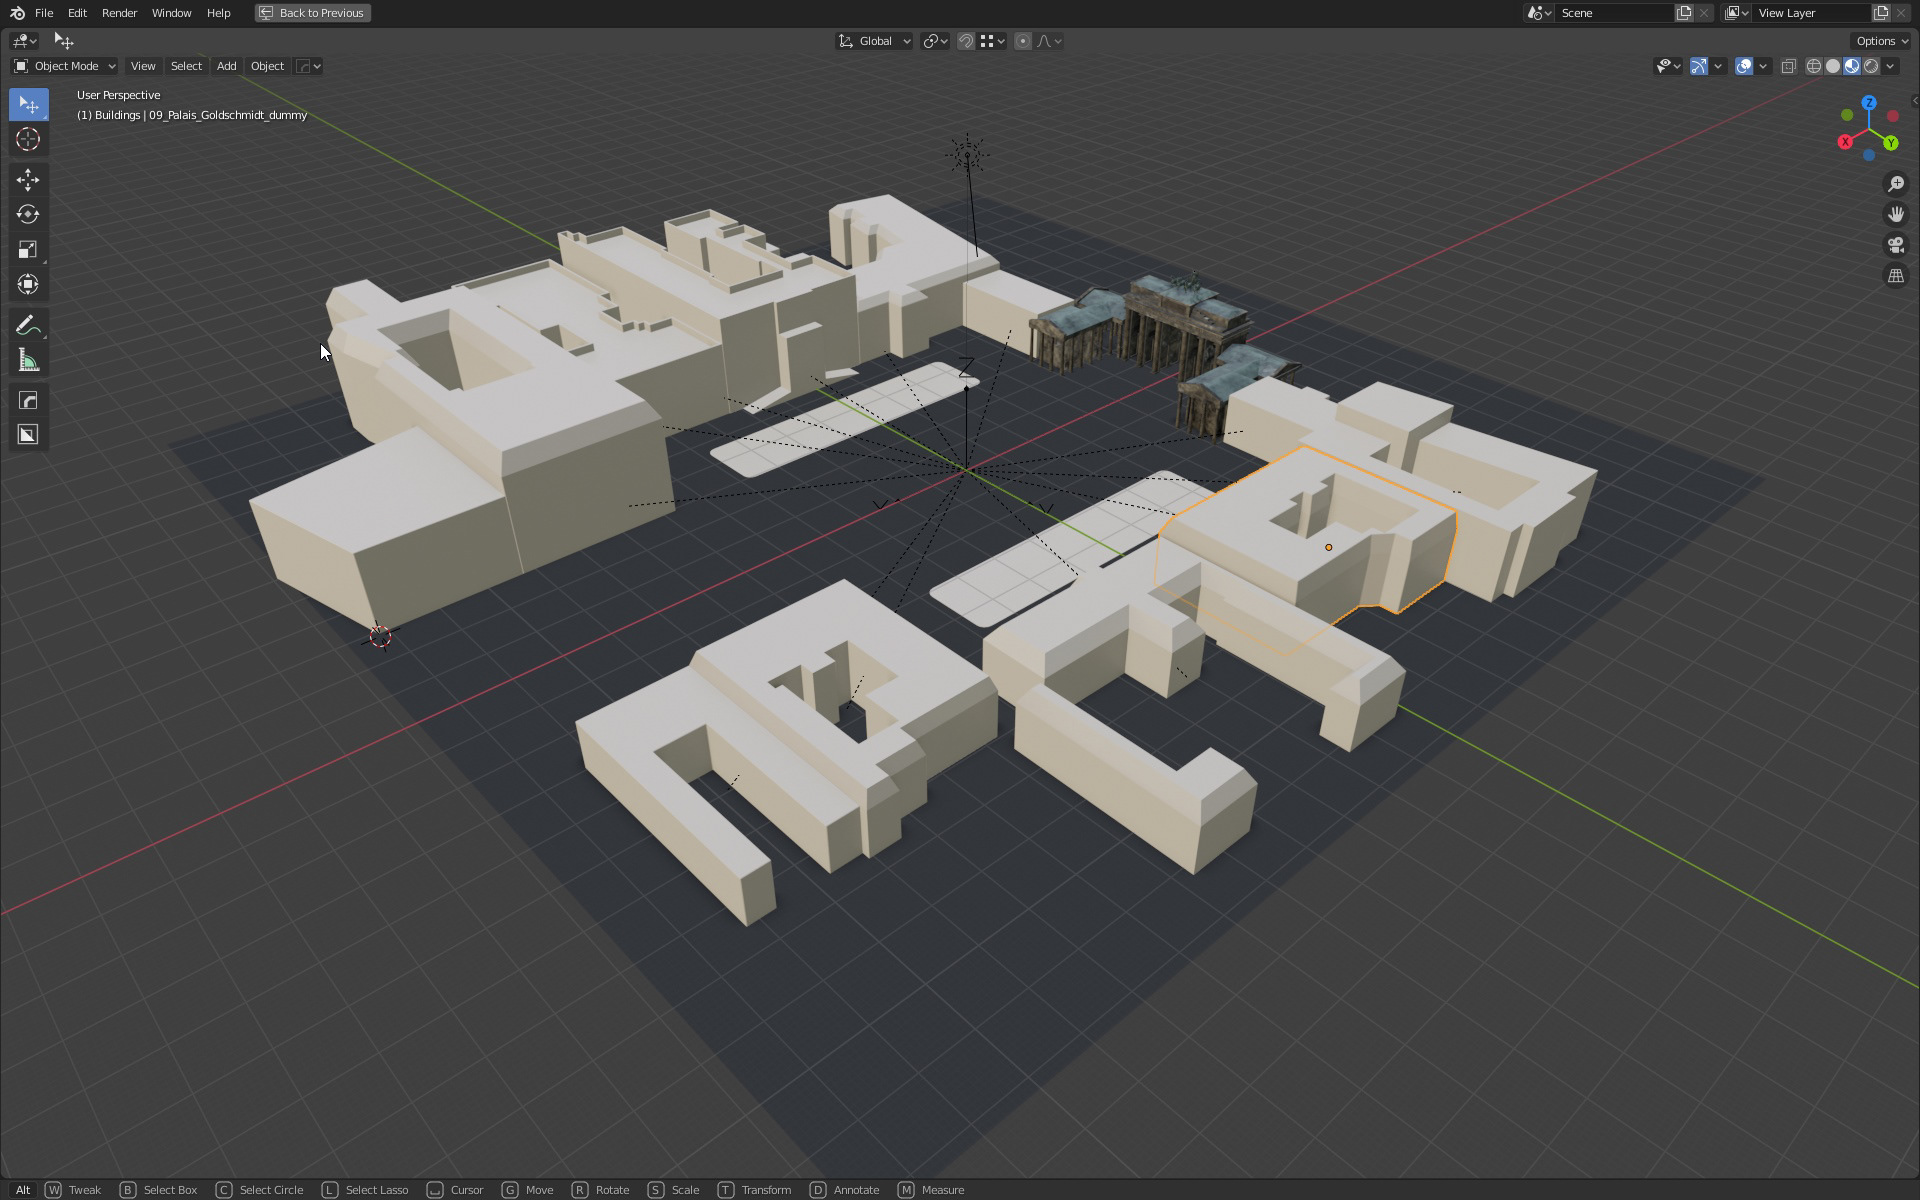Disable snapping with the magnet icon

pos(965,41)
